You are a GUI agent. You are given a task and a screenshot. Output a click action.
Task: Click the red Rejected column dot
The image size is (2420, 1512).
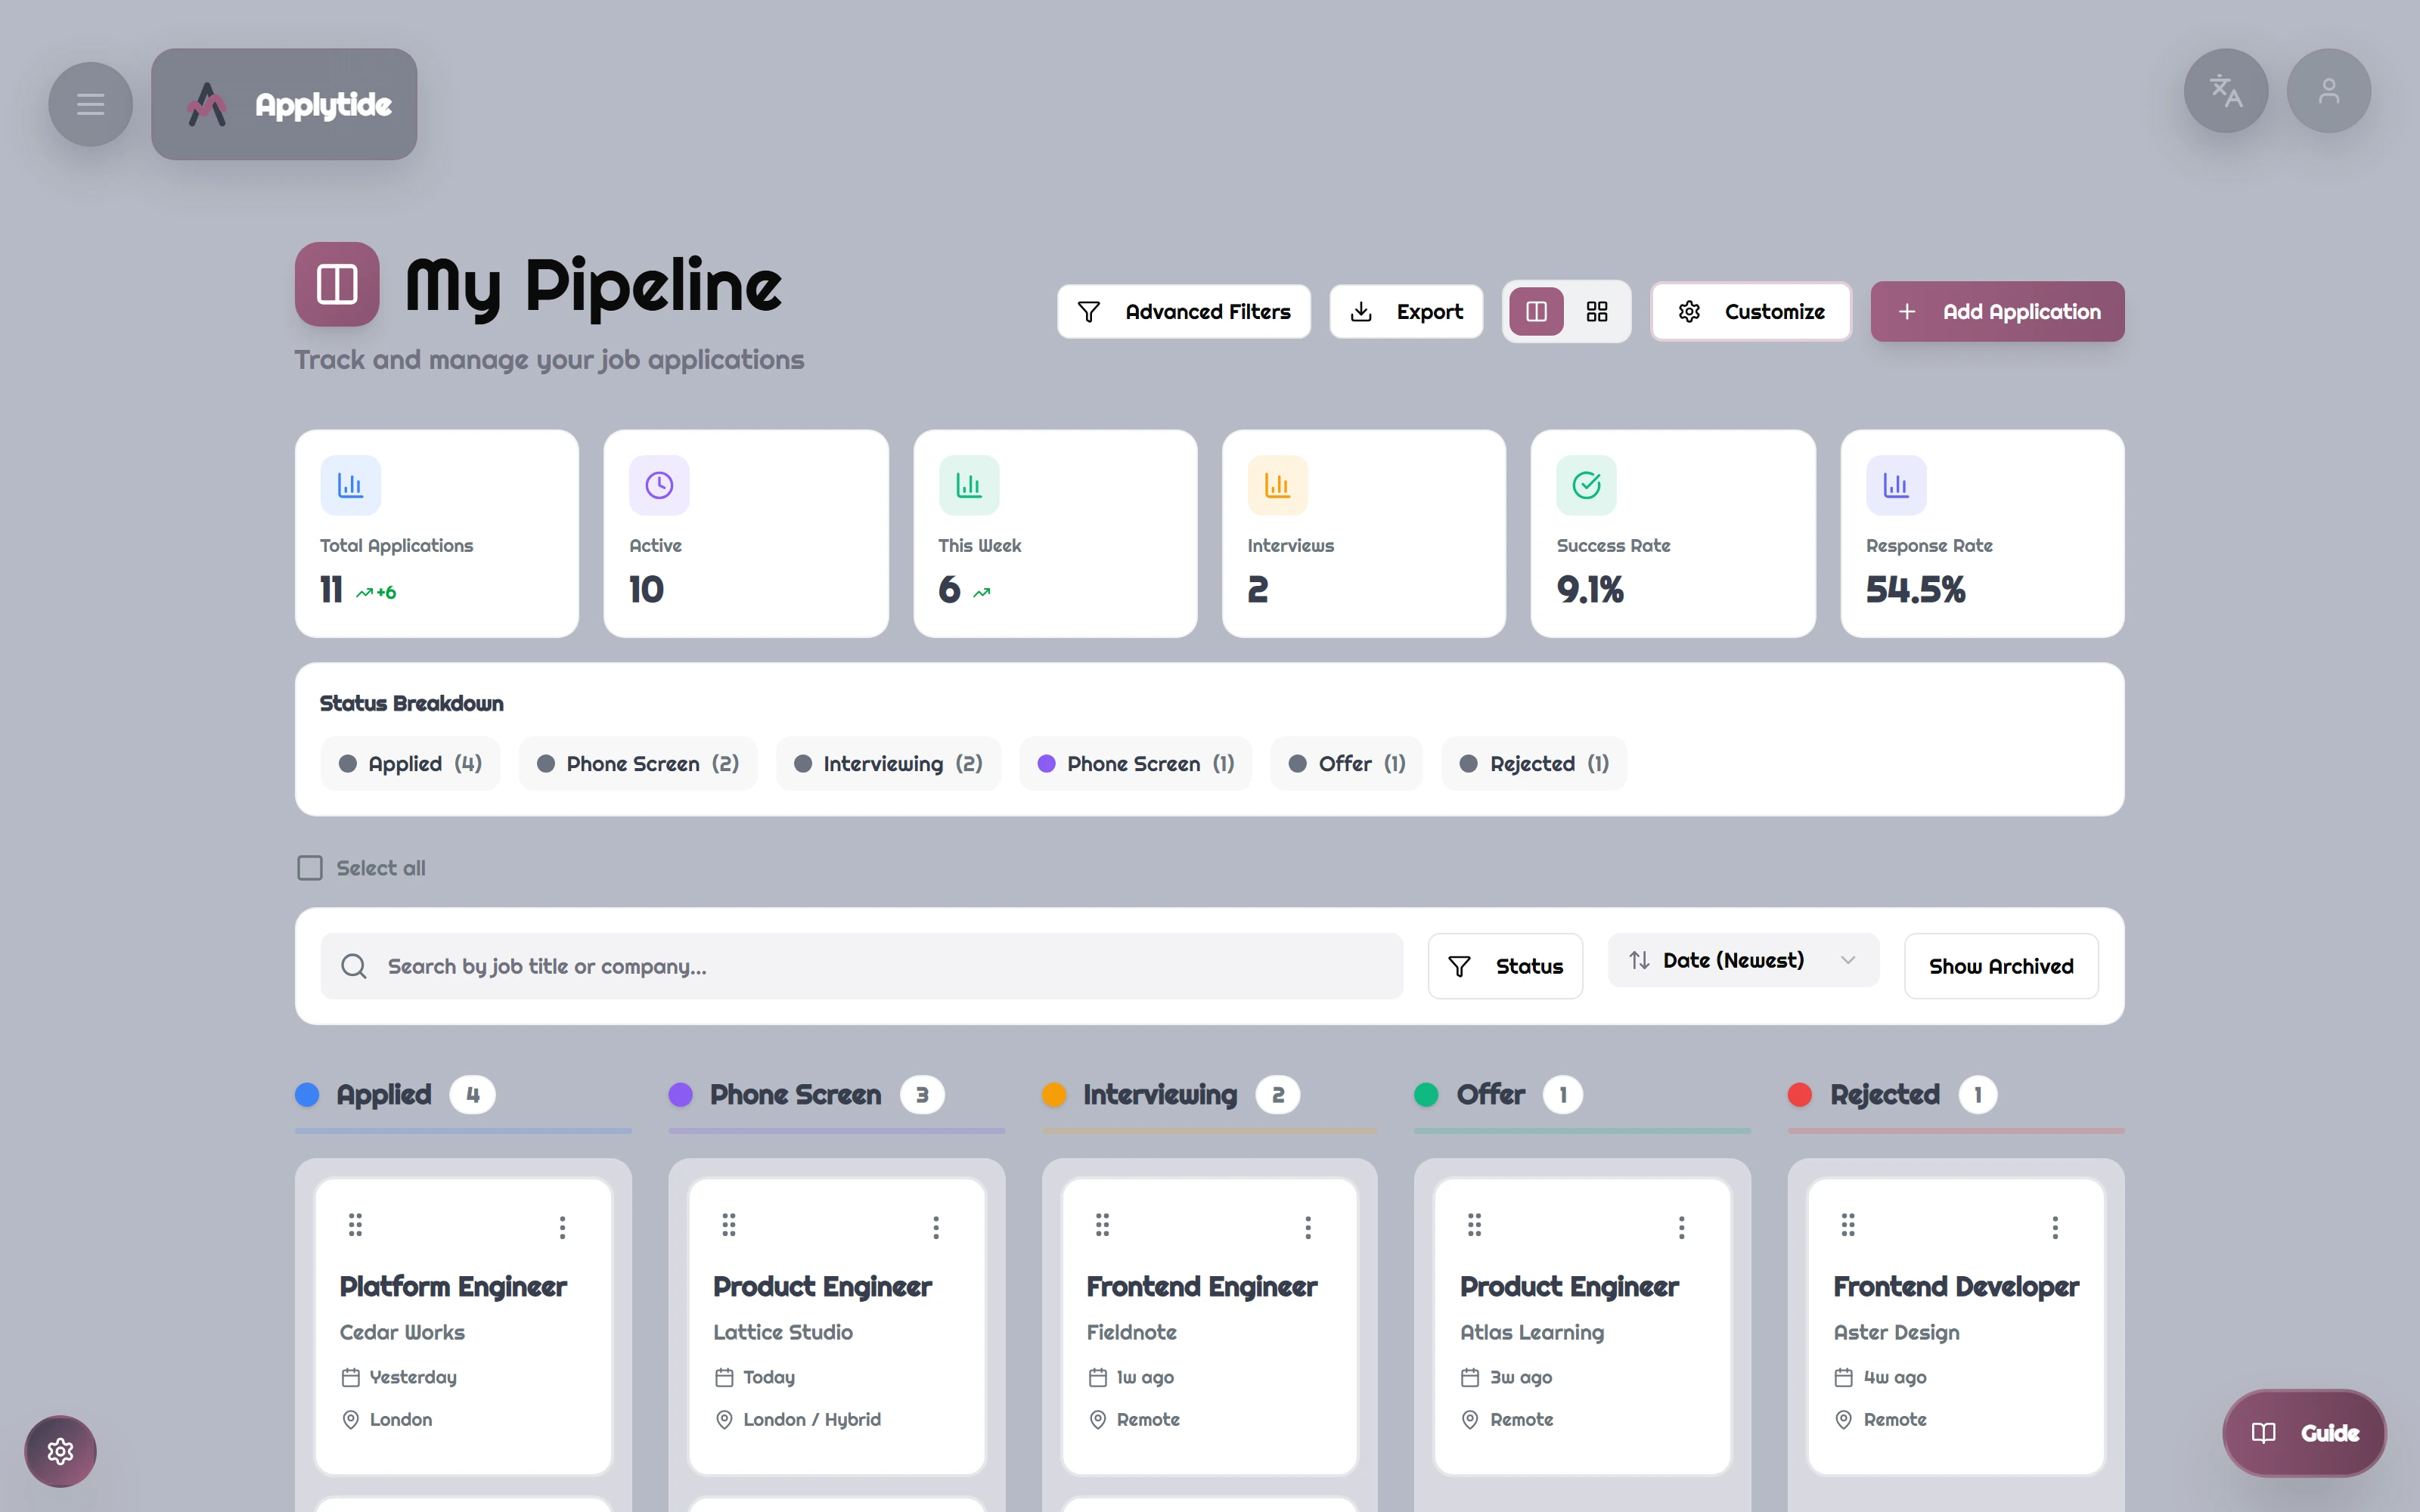point(1800,1095)
